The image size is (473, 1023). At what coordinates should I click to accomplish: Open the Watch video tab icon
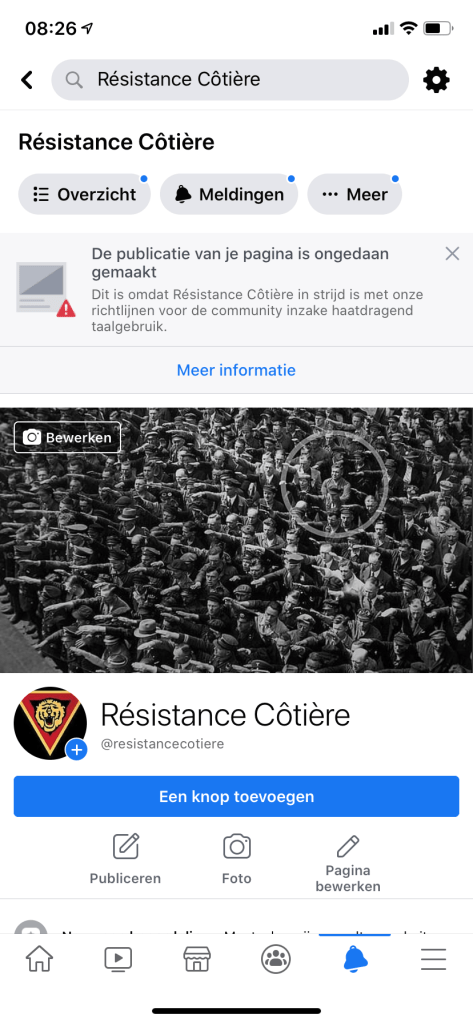118,958
